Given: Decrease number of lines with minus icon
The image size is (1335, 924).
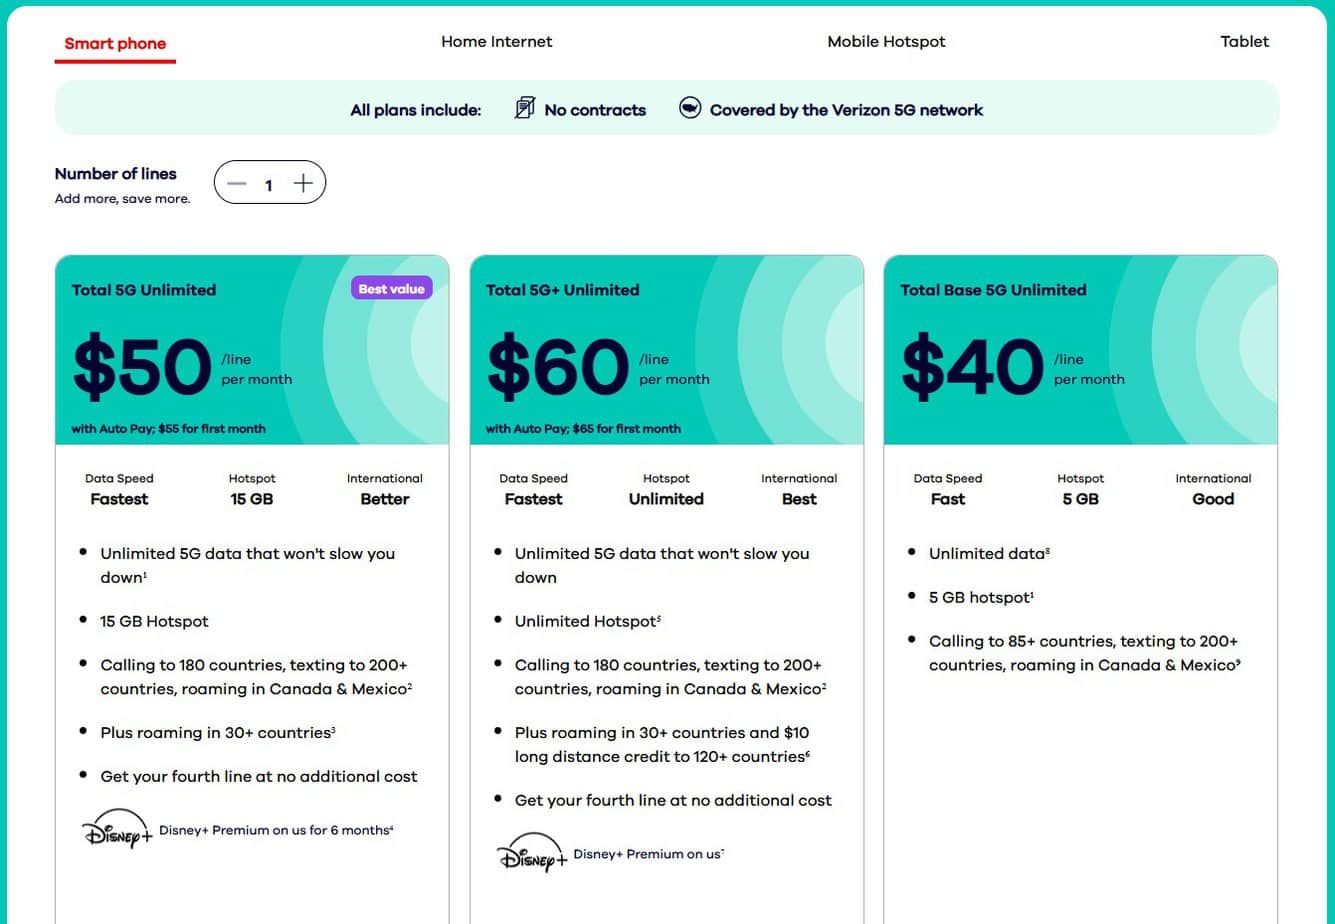Looking at the screenshot, I should click(x=237, y=183).
